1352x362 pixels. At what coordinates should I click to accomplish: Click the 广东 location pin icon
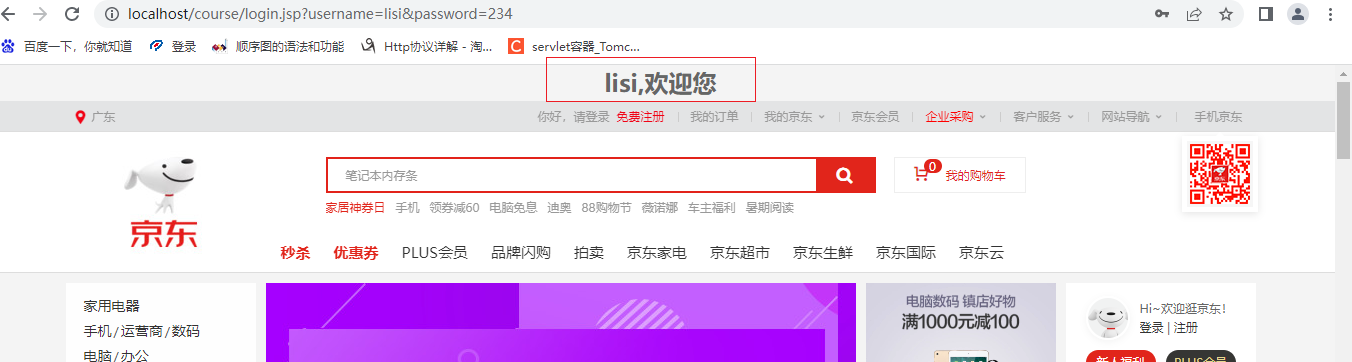(80, 117)
